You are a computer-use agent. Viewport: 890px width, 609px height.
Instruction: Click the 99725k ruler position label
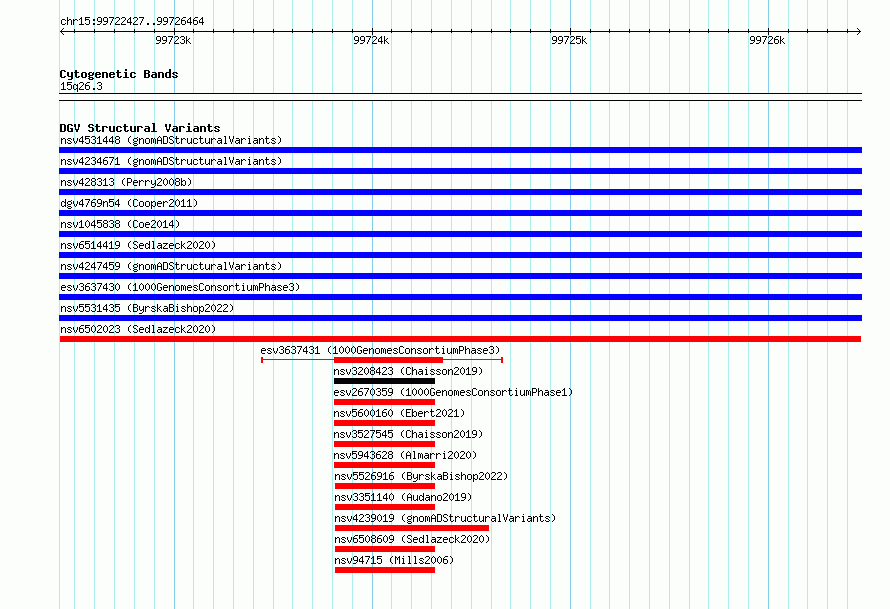point(569,40)
